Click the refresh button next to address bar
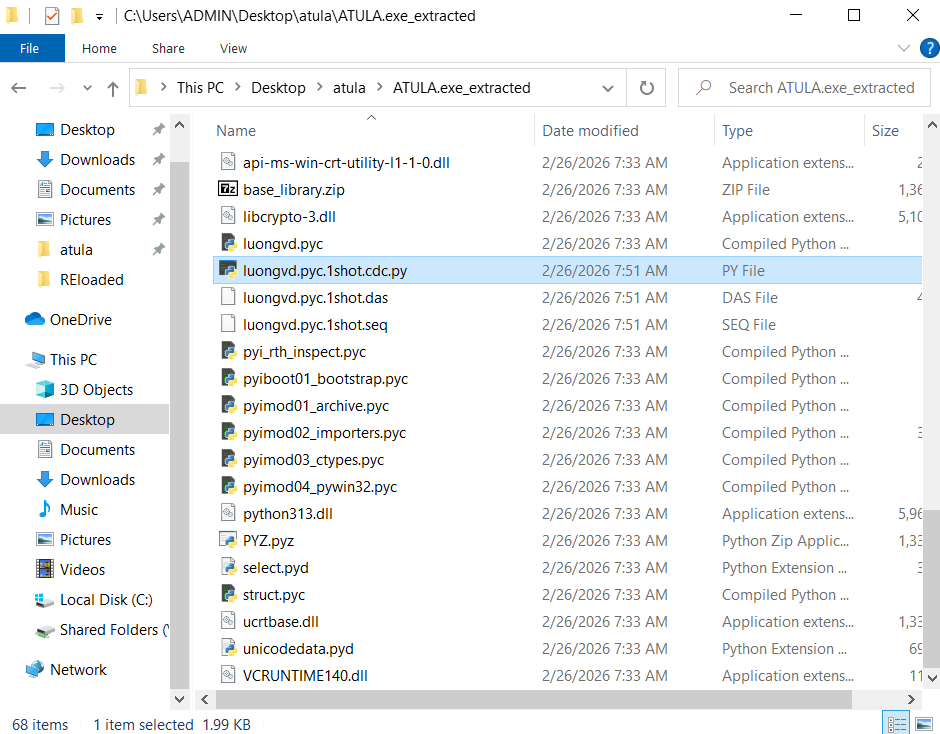 (x=646, y=88)
